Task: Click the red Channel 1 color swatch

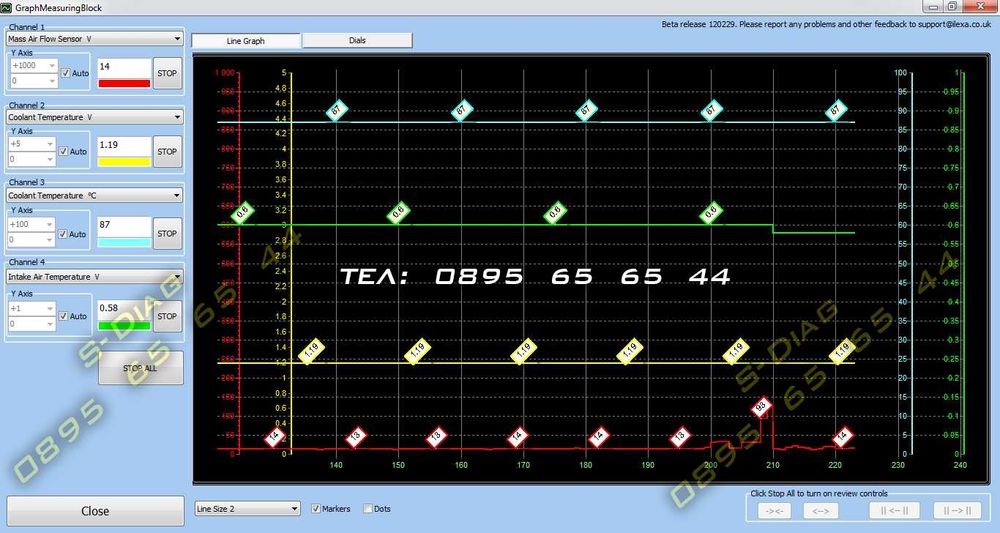Action: 124,84
